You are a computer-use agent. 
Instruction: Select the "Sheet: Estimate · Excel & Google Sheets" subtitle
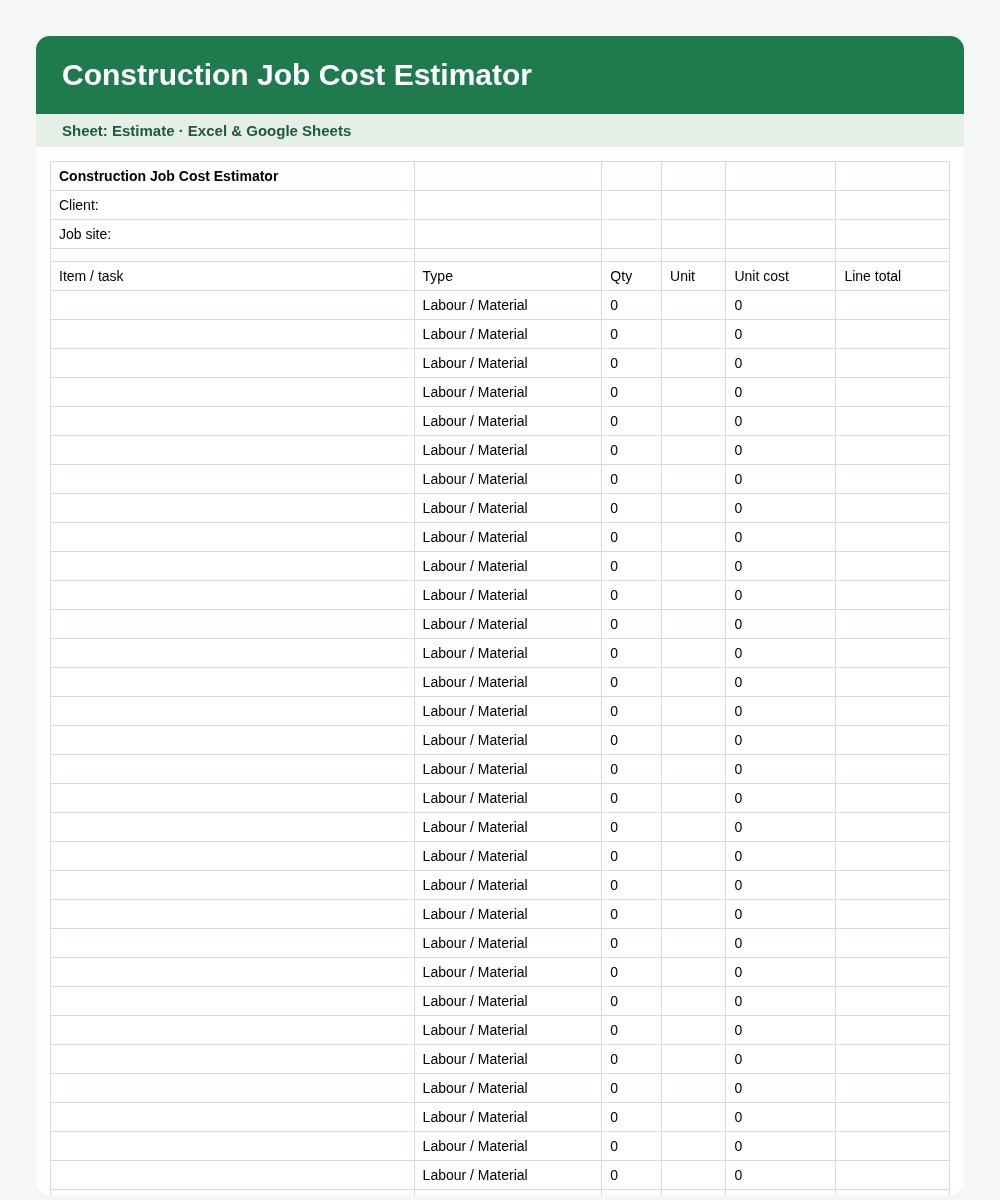tap(207, 131)
